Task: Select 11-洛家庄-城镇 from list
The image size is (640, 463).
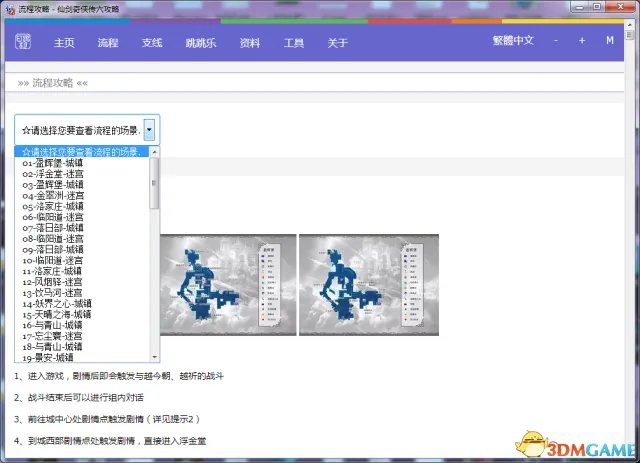Action: click(x=82, y=271)
